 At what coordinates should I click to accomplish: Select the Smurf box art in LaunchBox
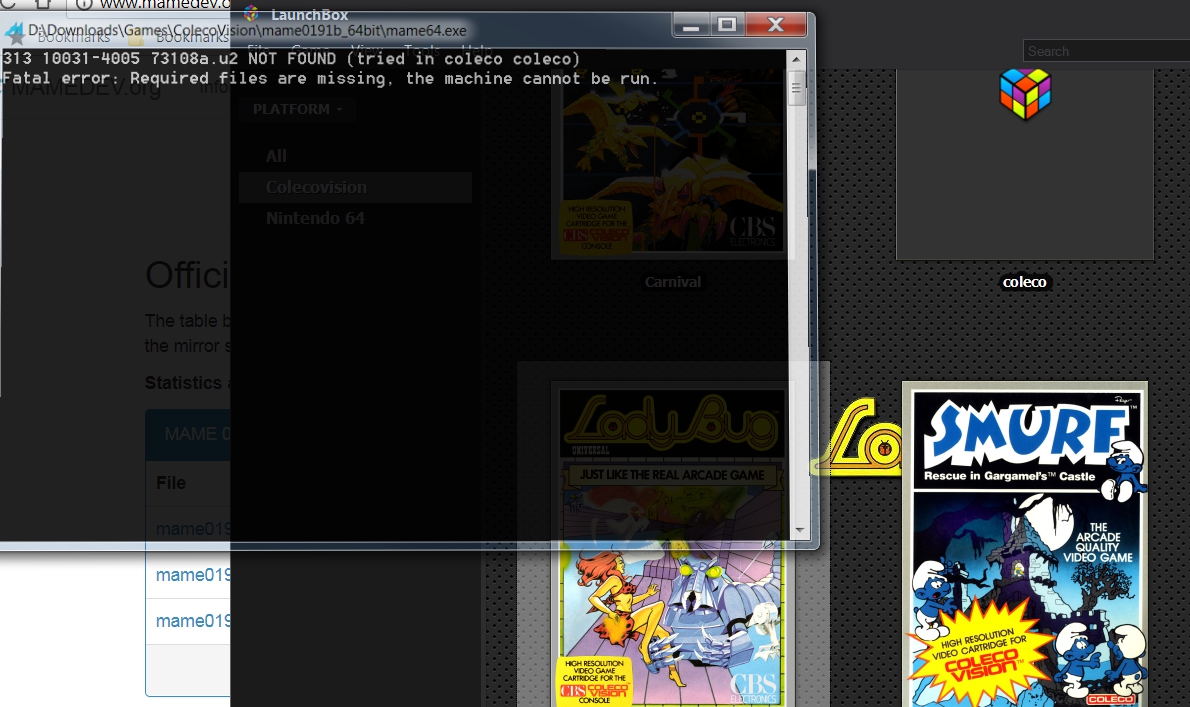[1025, 544]
